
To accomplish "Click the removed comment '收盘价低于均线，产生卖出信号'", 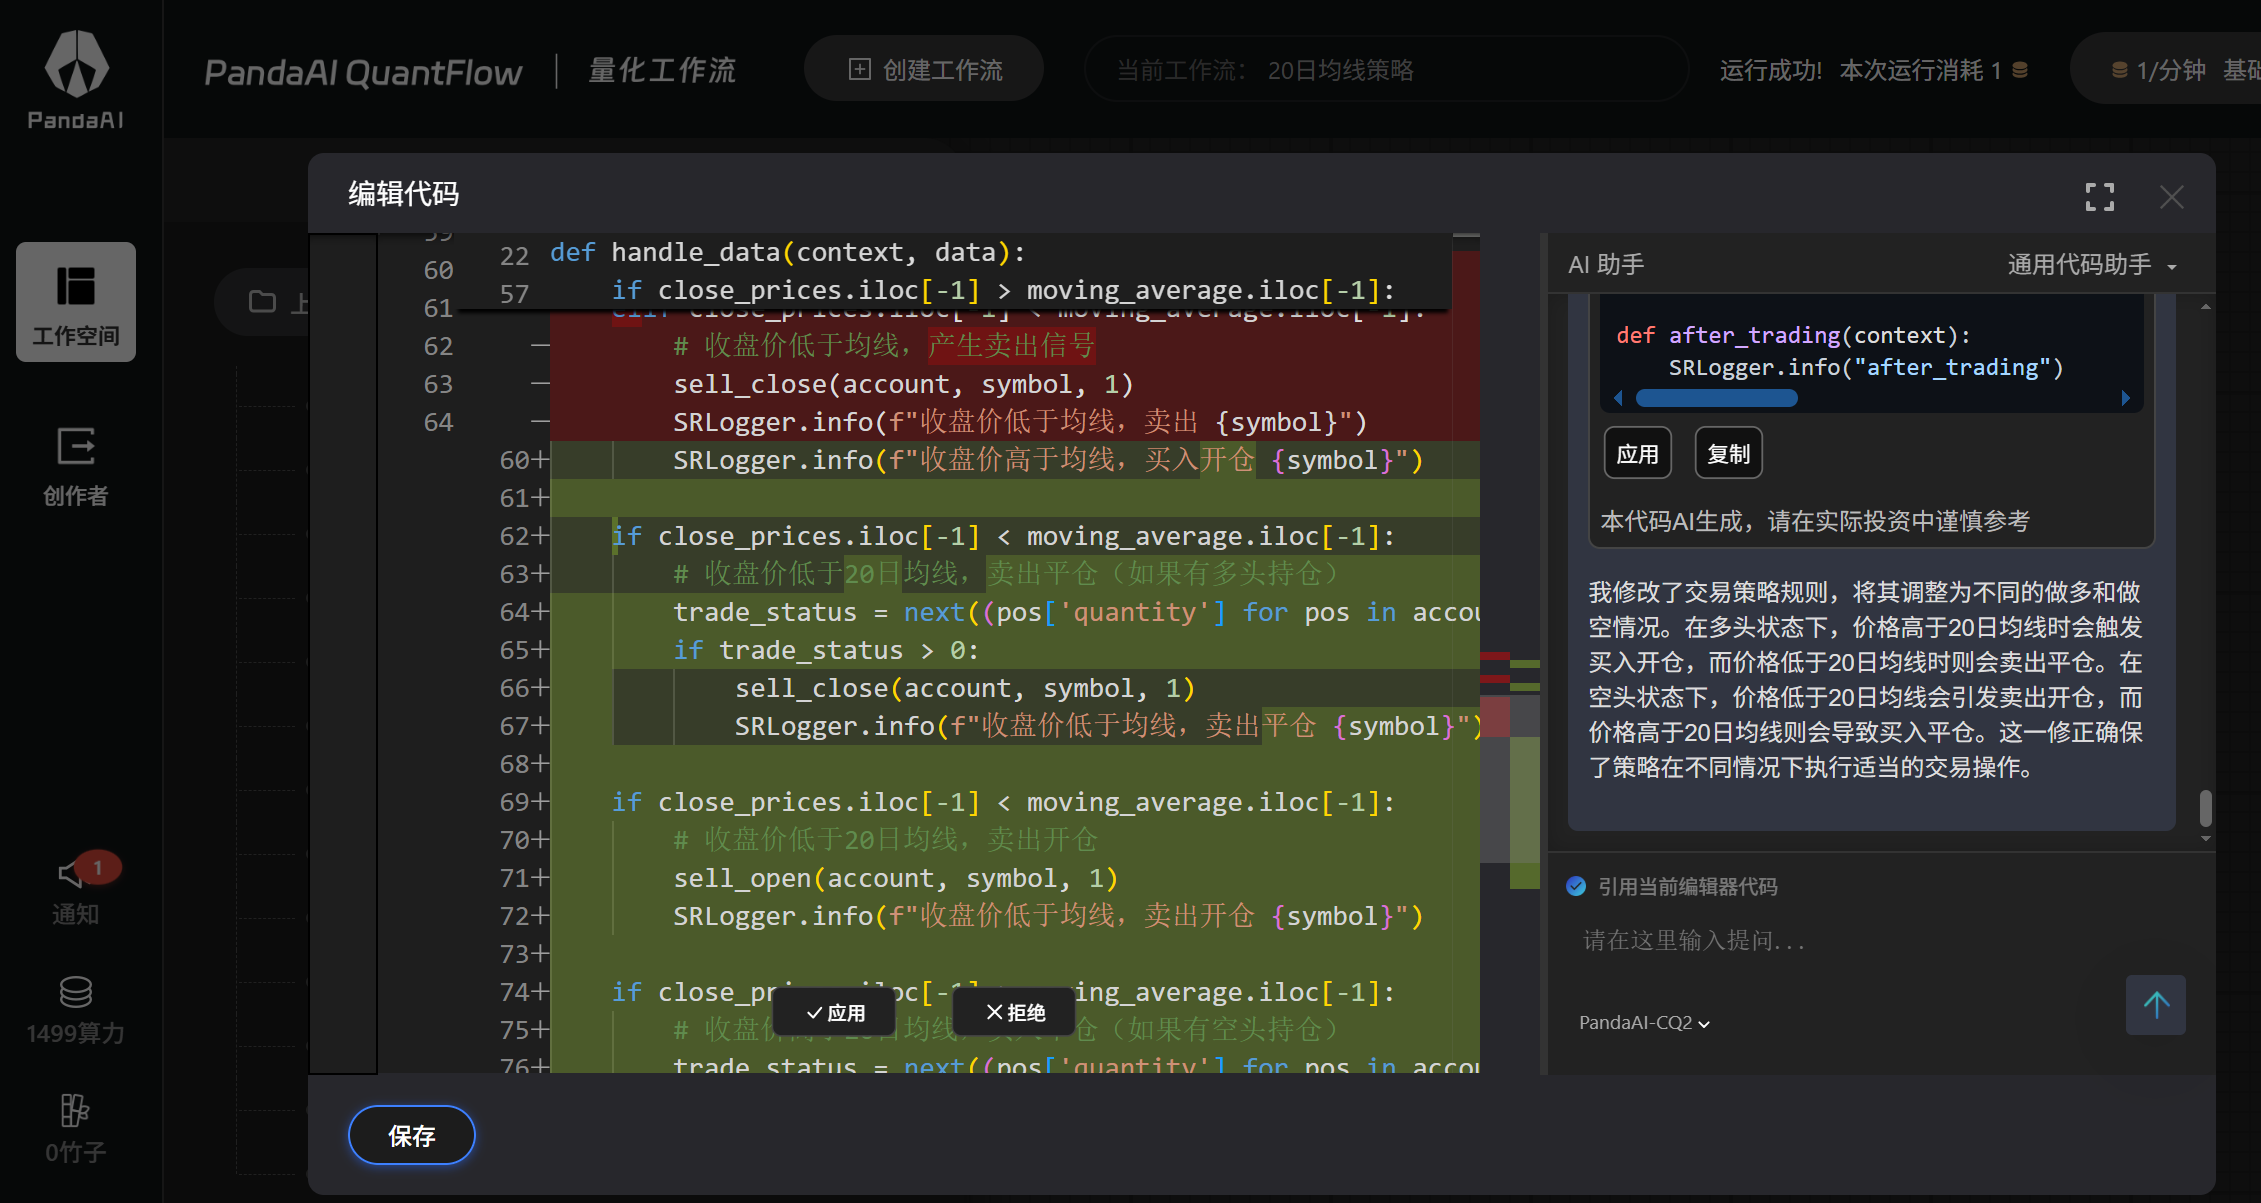I will 884,346.
